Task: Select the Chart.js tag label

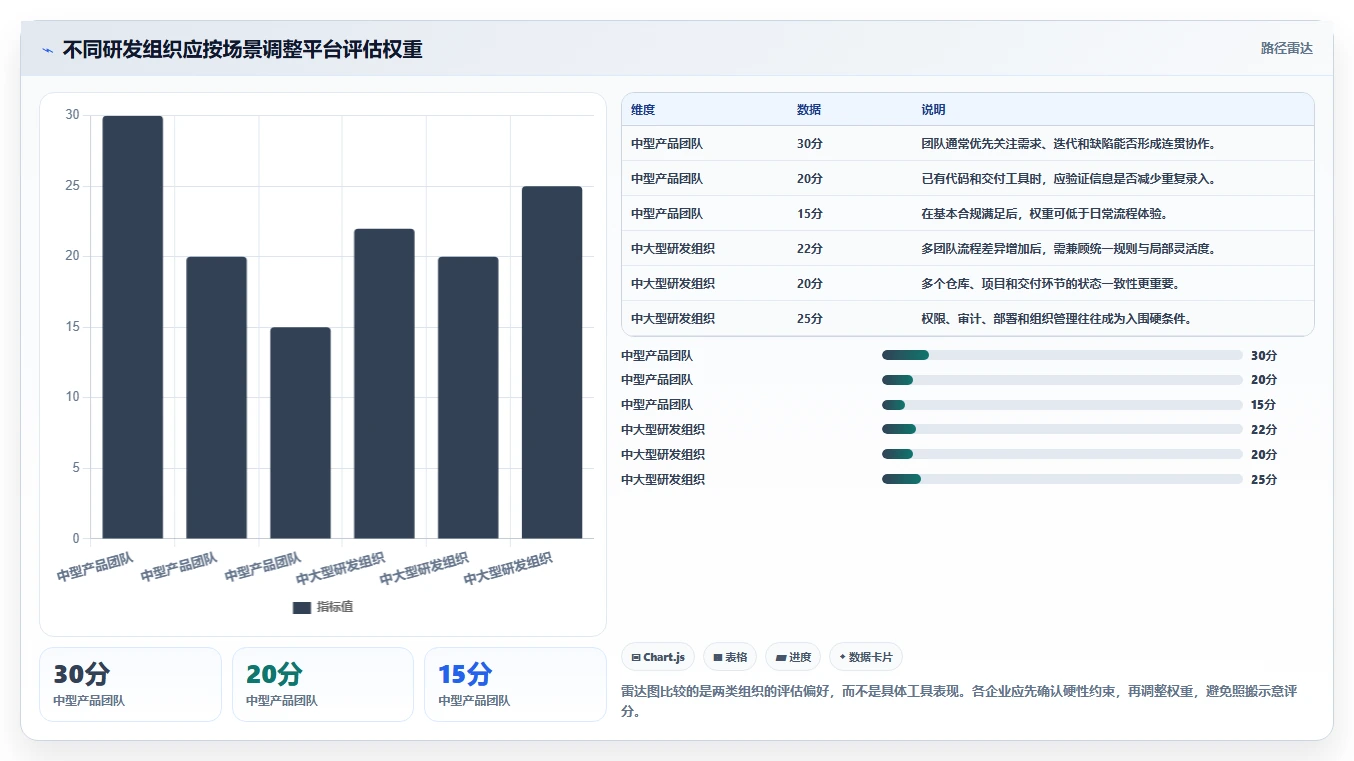Action: pos(664,657)
